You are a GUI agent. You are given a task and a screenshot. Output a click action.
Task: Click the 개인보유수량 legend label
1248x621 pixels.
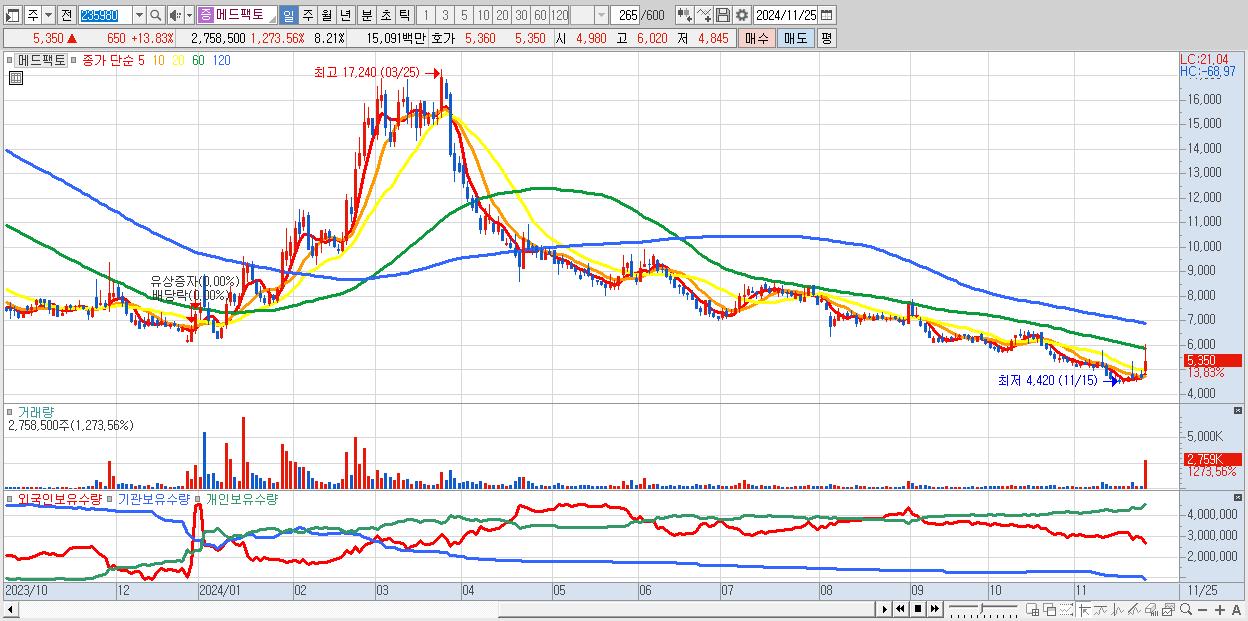point(241,498)
